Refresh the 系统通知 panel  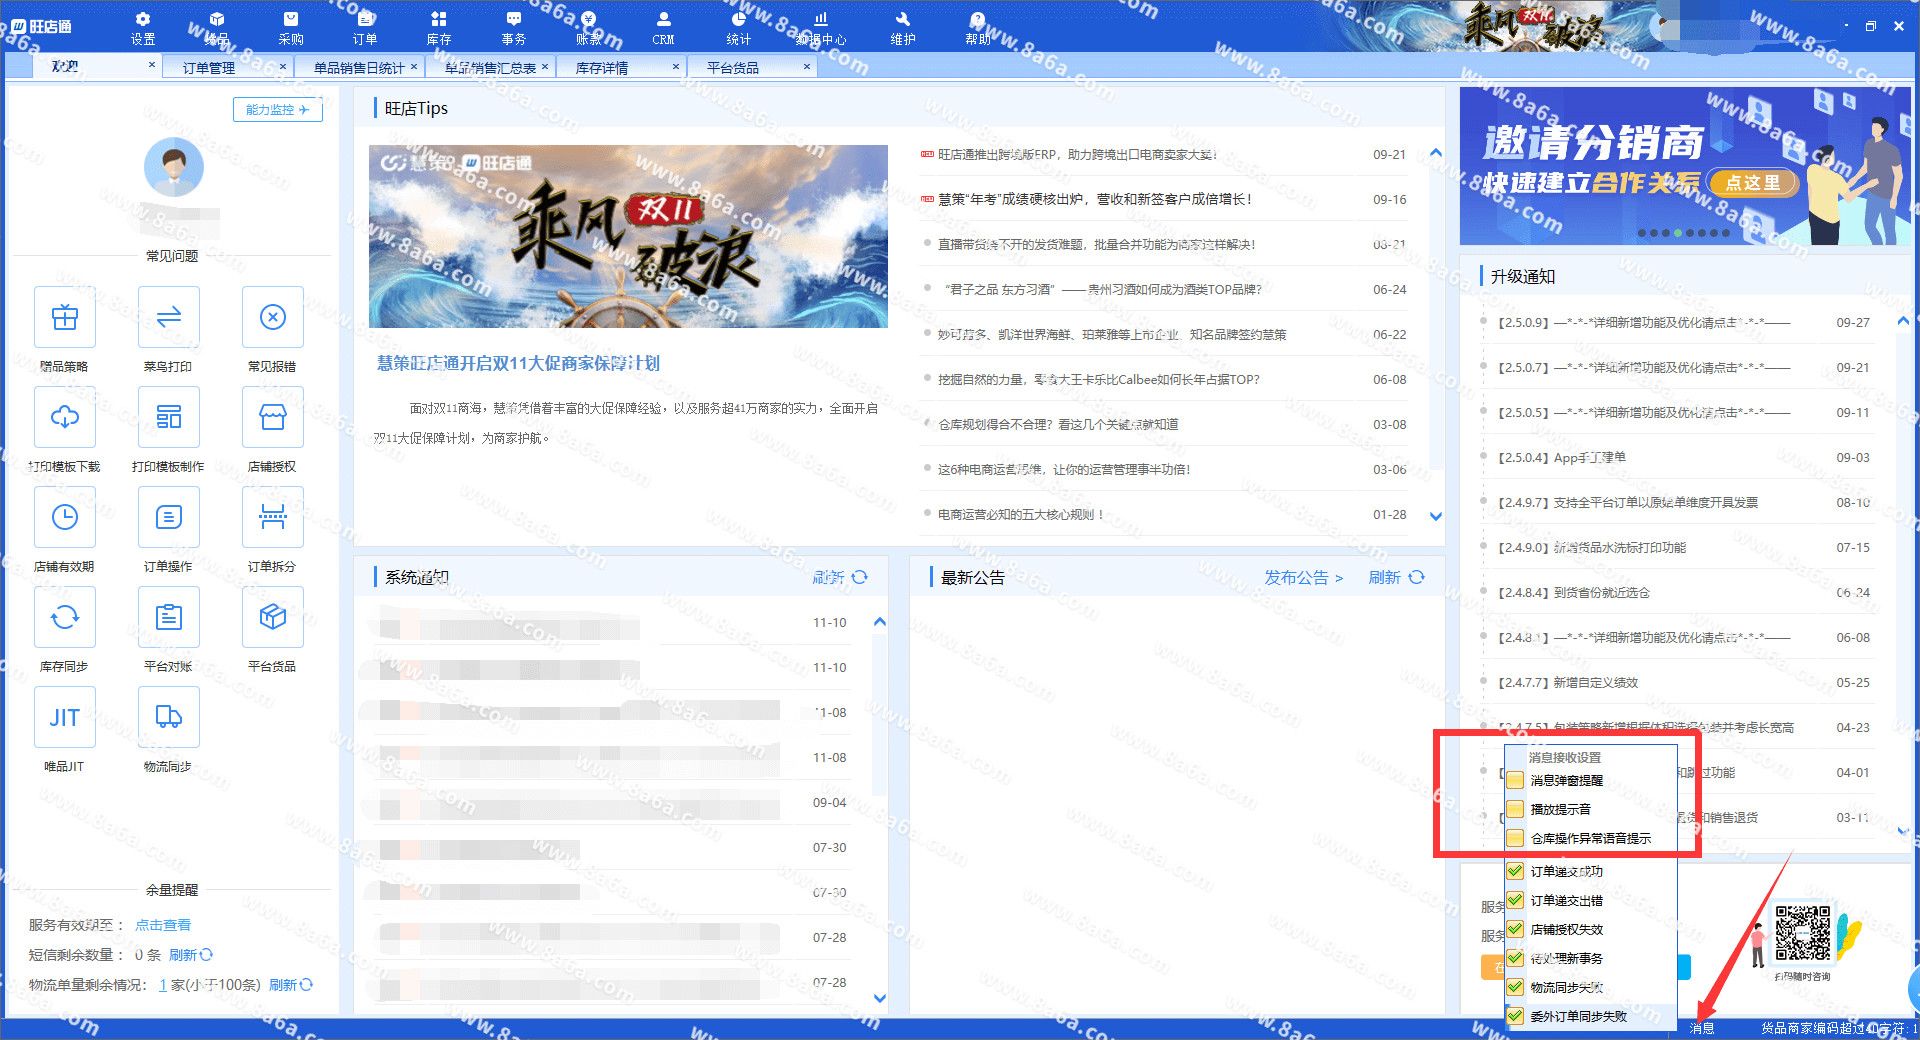pyautogui.click(x=840, y=577)
